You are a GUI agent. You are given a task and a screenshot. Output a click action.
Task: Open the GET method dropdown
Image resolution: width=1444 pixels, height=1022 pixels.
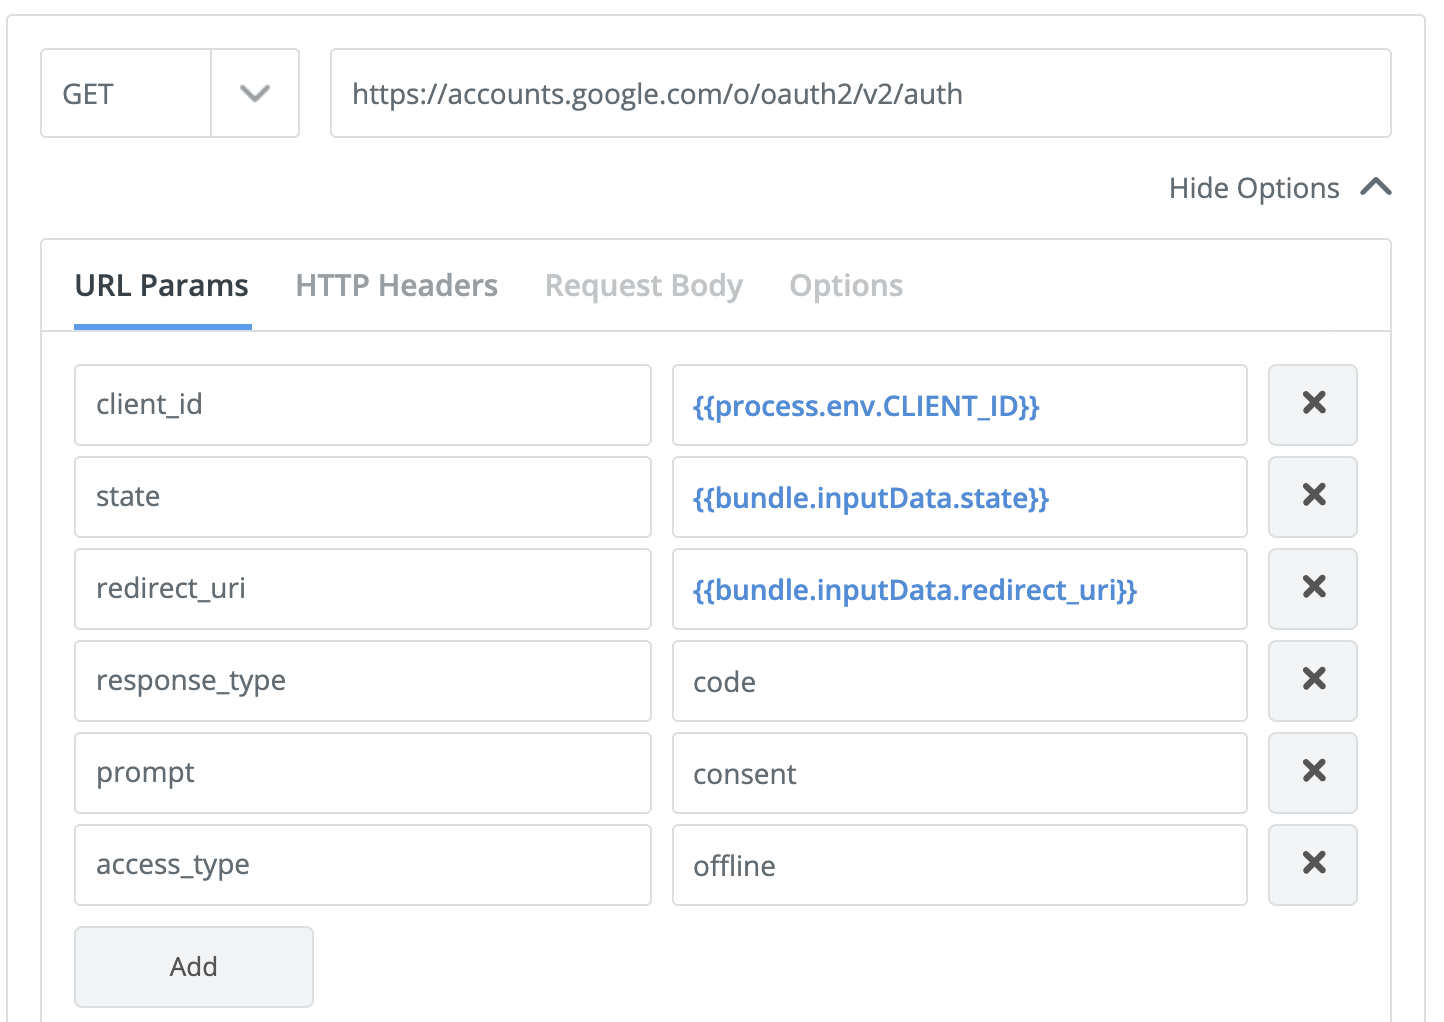click(x=255, y=93)
